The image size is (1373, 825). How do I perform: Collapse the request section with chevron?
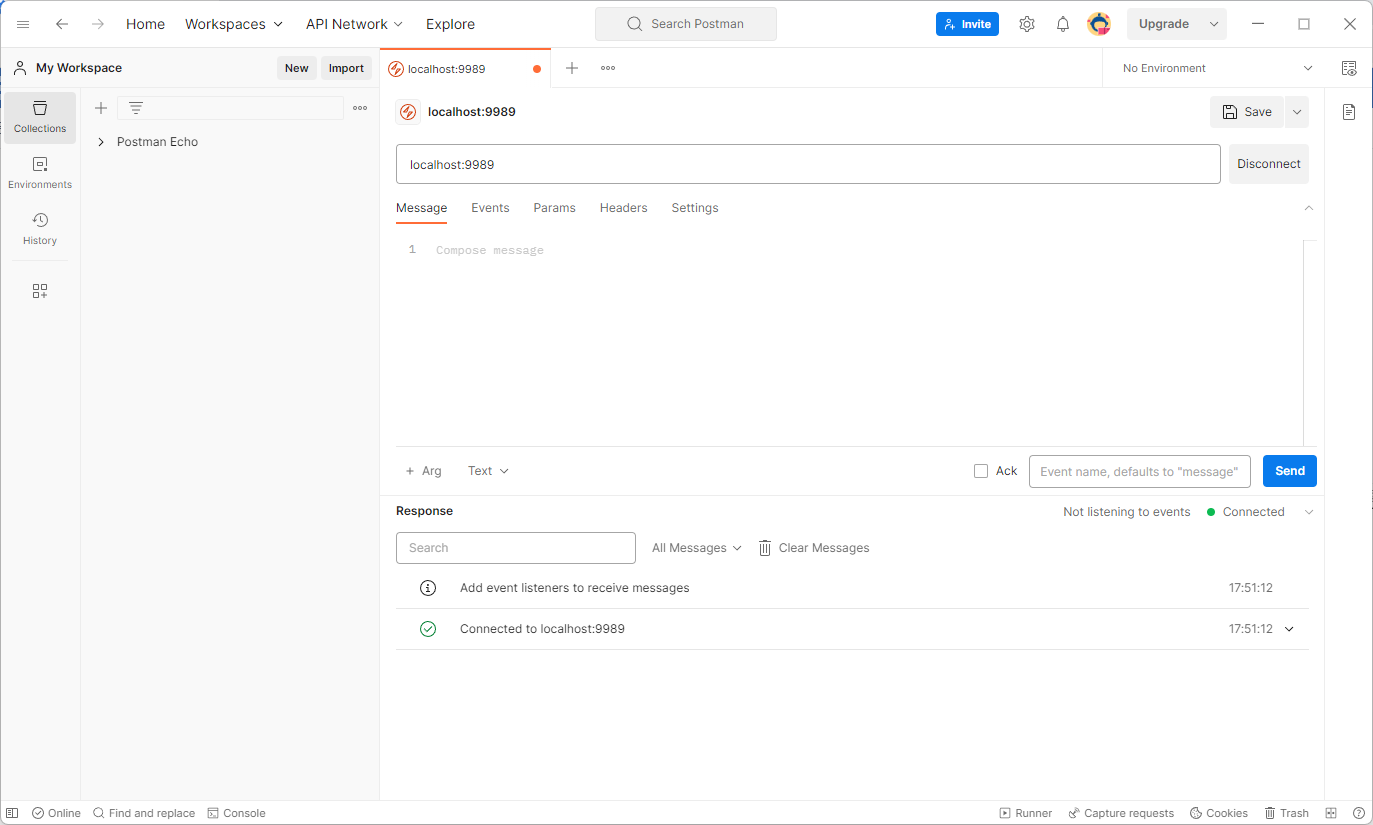tap(1309, 208)
